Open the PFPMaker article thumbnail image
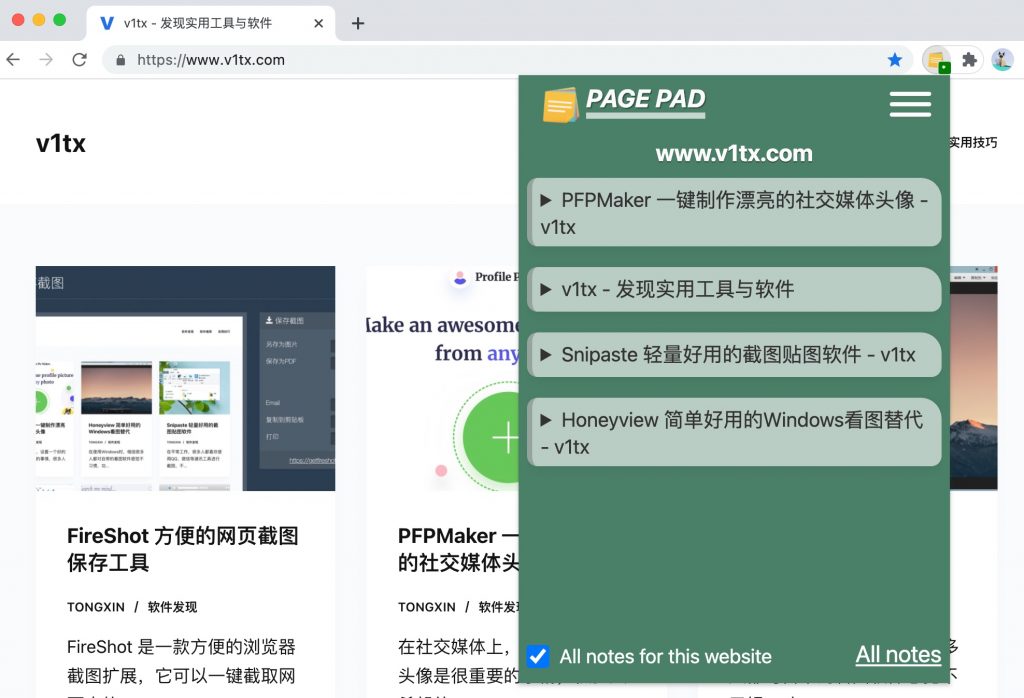The width and height of the screenshot is (1024, 698). [x=443, y=378]
